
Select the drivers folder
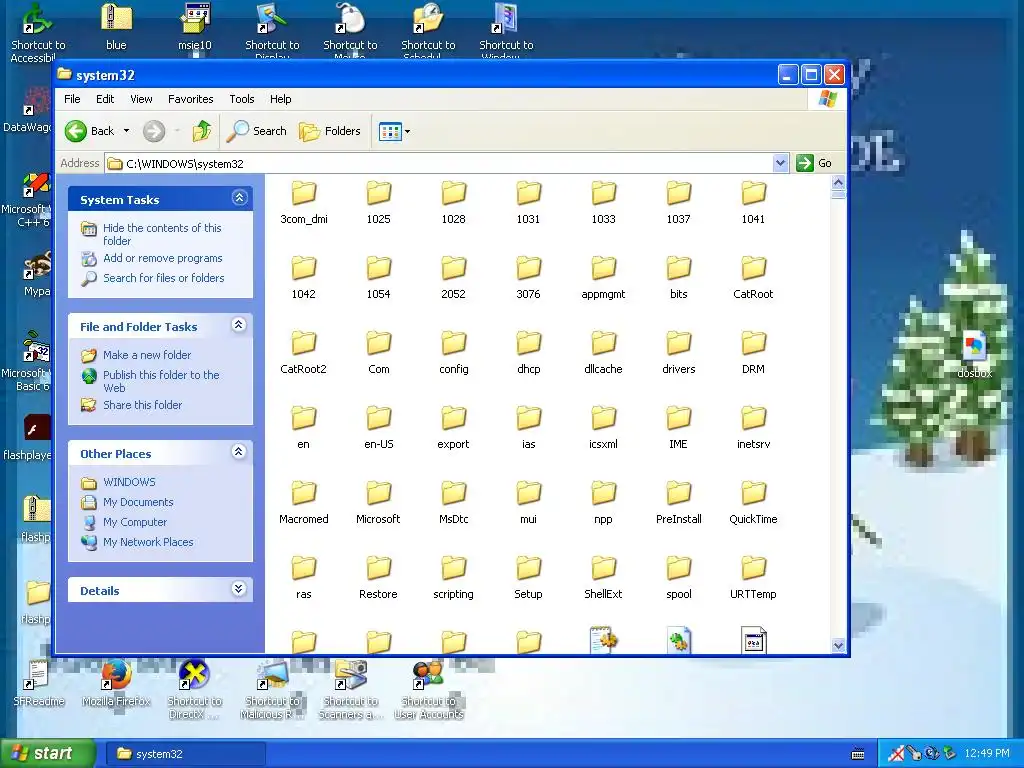click(679, 353)
